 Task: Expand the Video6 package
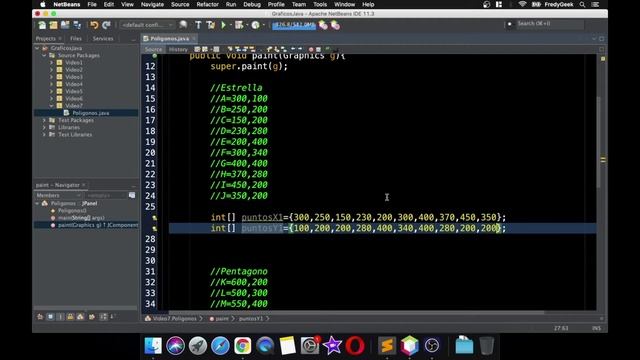click(51, 98)
